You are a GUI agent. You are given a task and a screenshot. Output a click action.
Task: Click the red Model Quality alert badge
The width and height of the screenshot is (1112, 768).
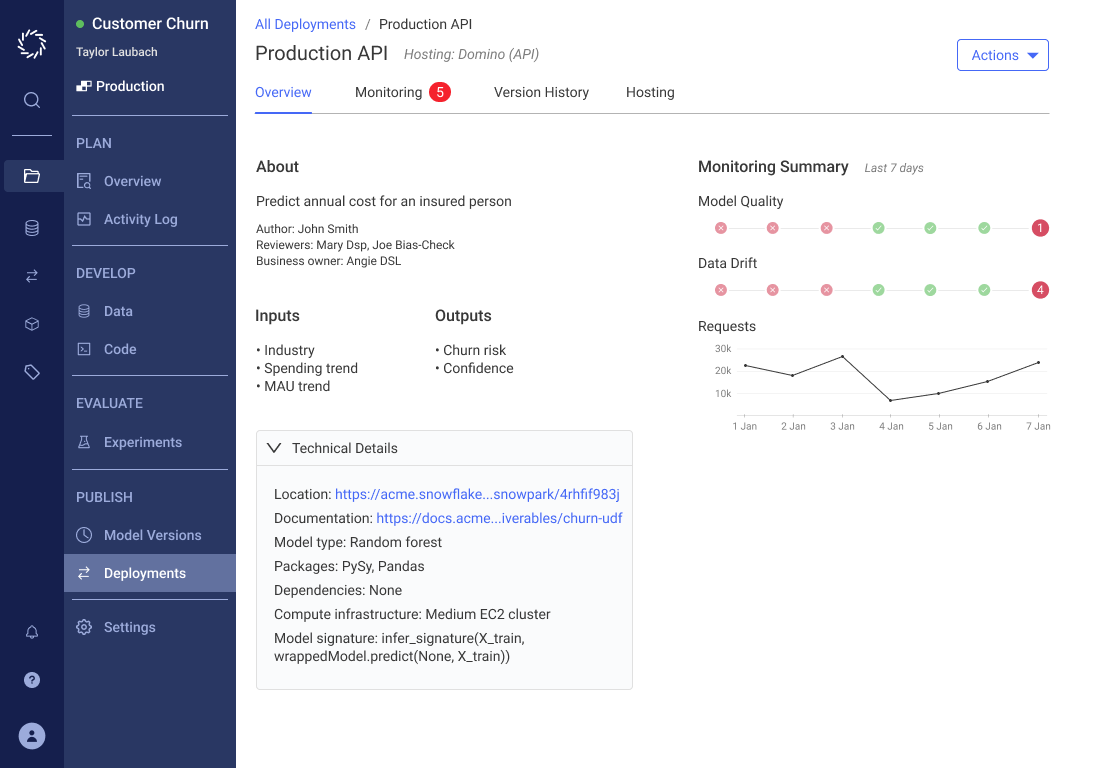tap(1040, 228)
